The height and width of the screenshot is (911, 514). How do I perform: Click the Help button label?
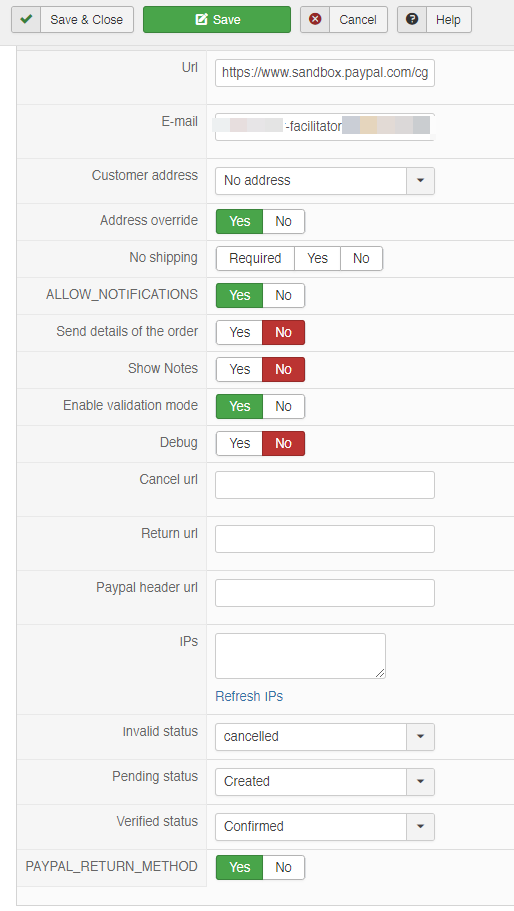pos(448,20)
